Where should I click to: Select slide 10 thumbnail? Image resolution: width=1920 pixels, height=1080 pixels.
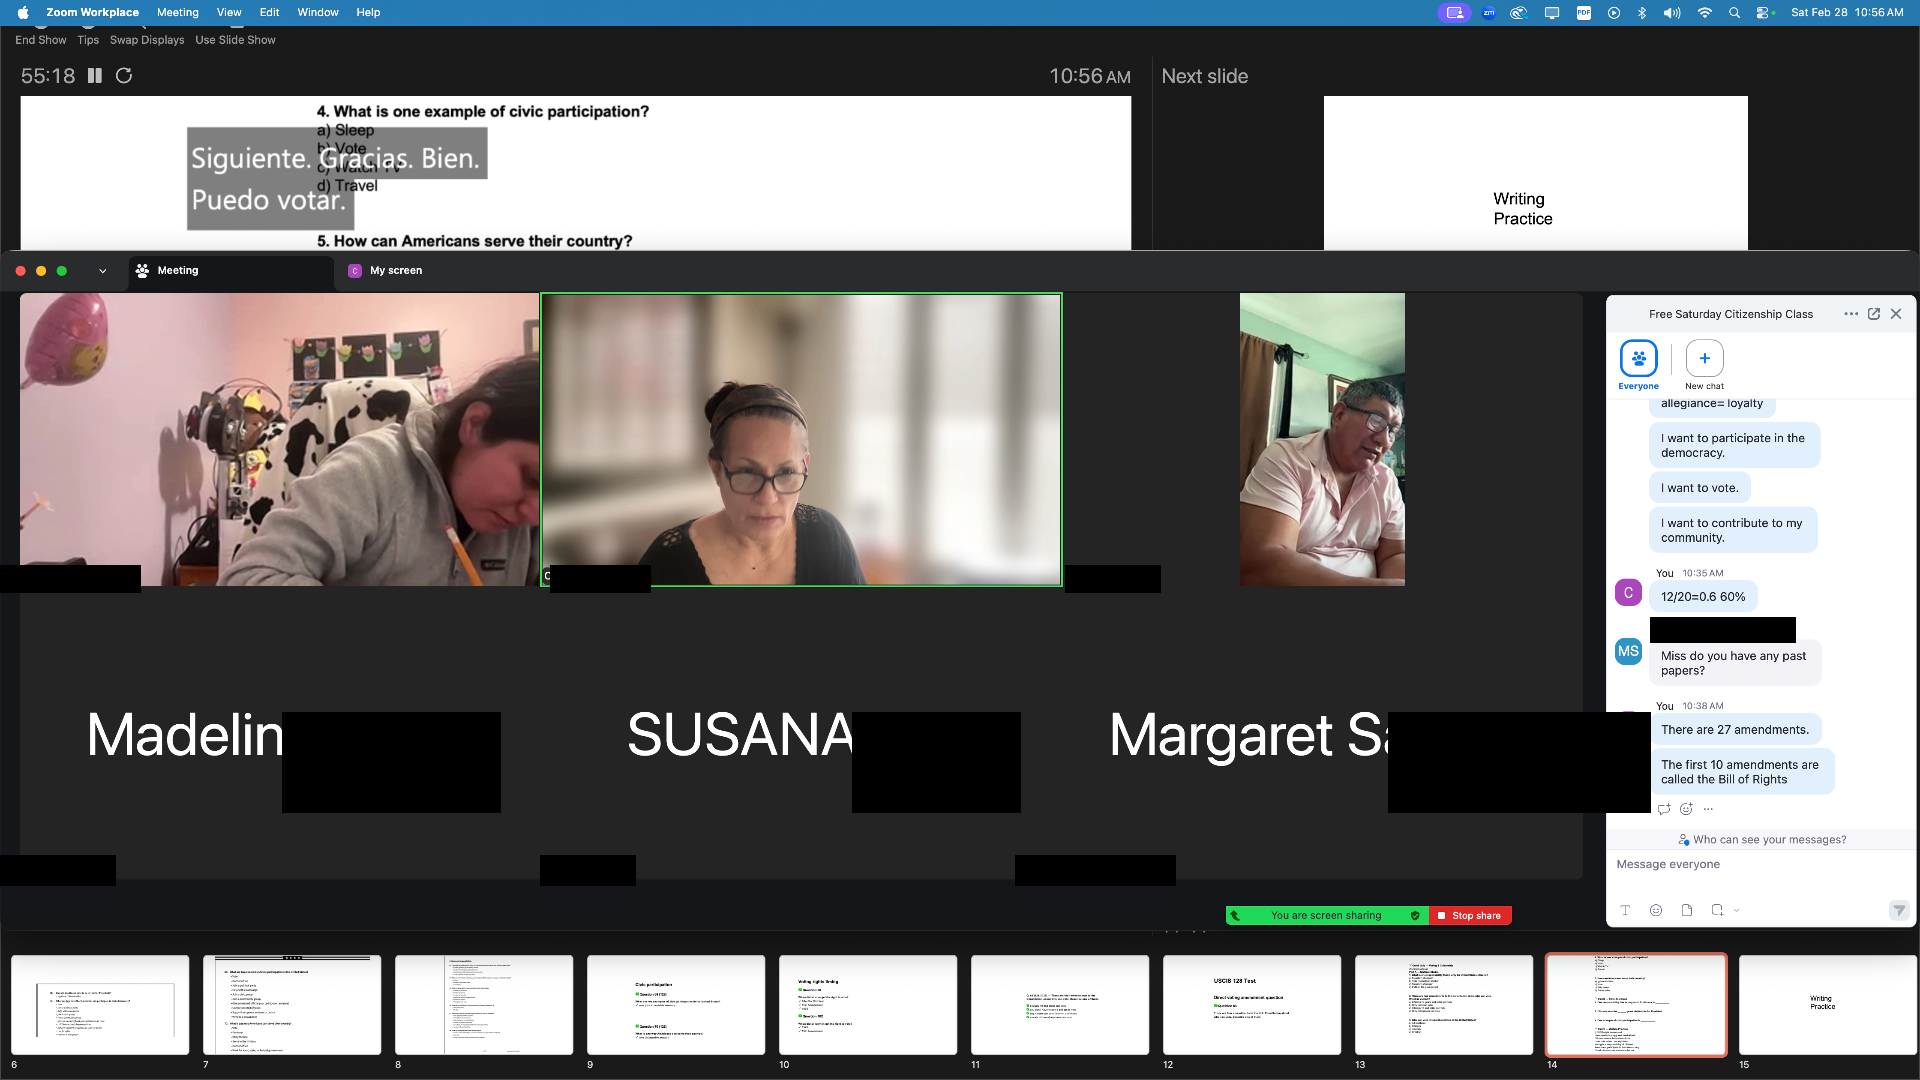coord(868,1005)
